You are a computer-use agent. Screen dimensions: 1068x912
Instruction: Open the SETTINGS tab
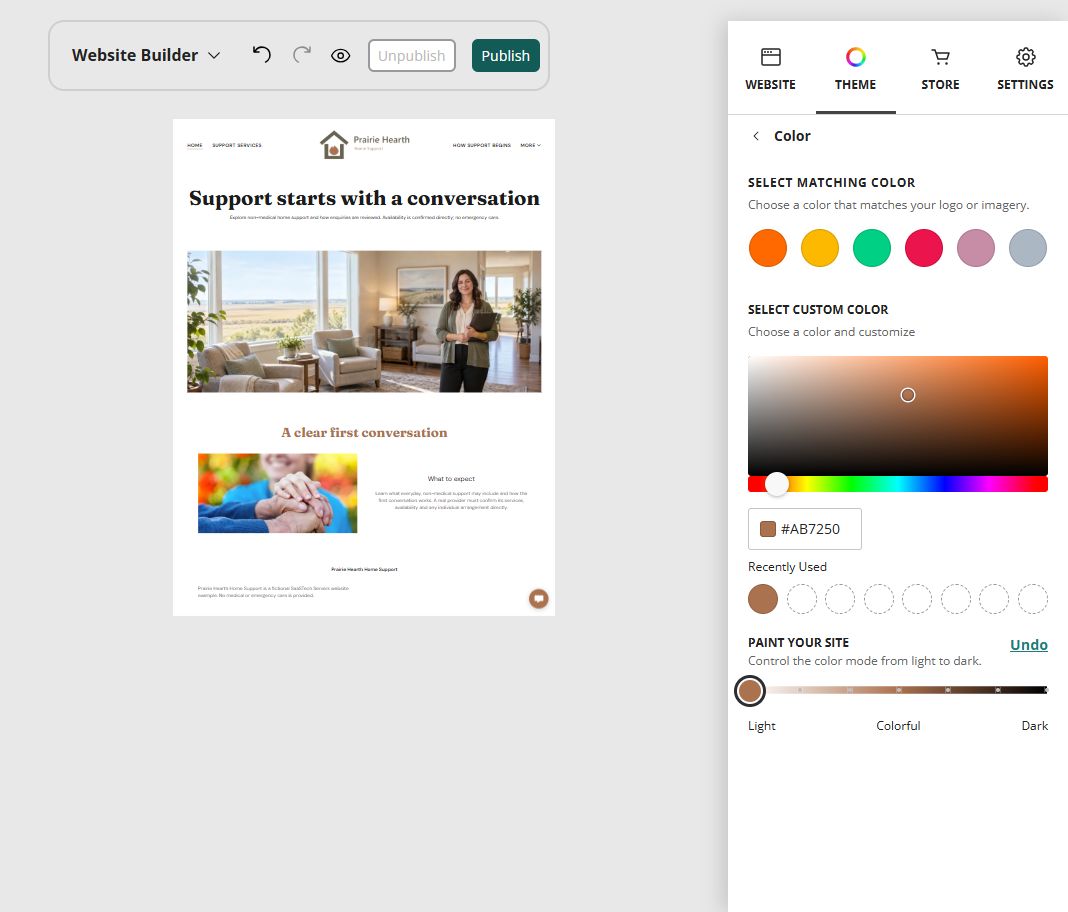[1025, 69]
